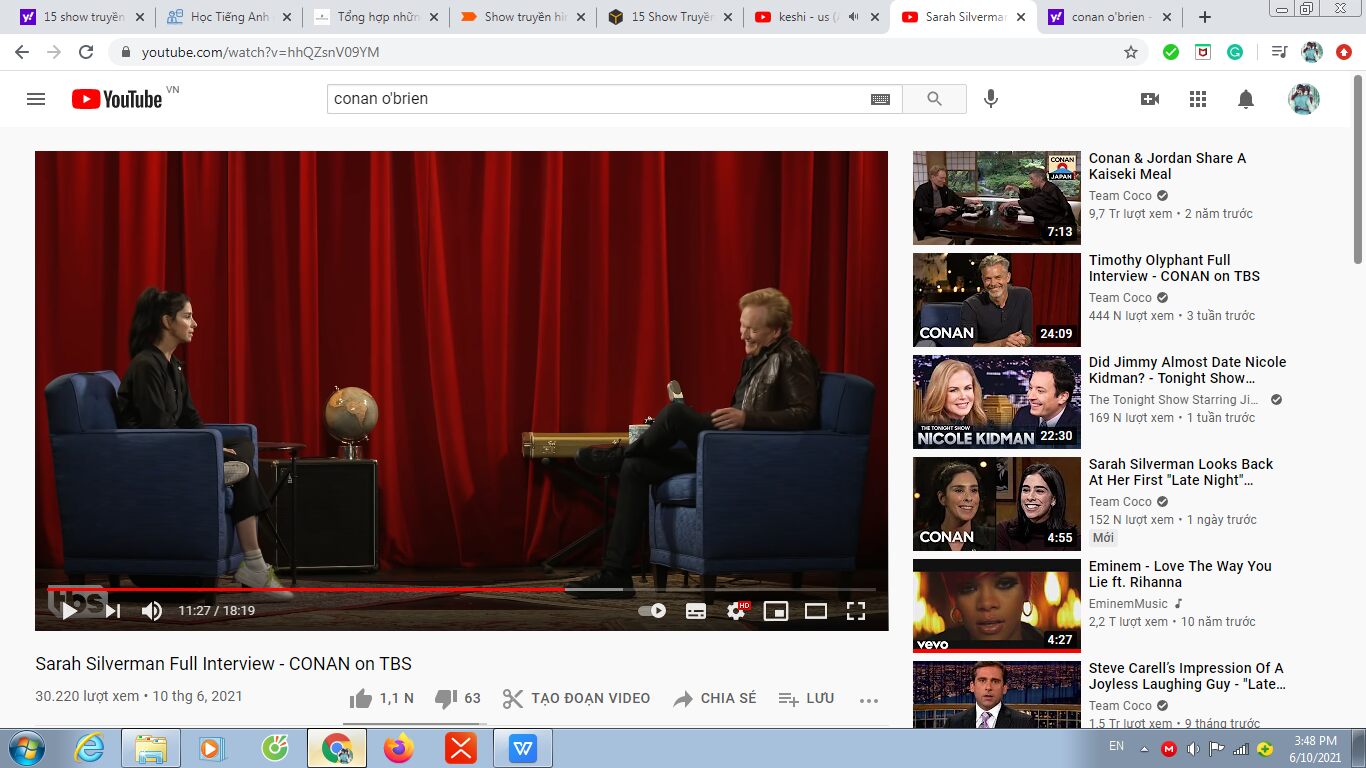Image resolution: width=1366 pixels, height=768 pixels.
Task: Start voice search with microphone icon
Action: 991,99
